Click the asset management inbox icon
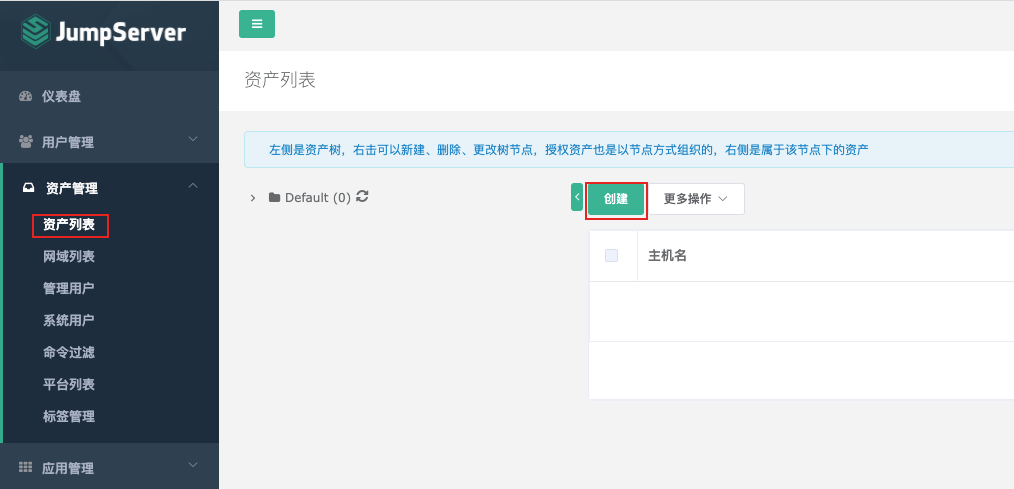The width and height of the screenshot is (1014, 489). pos(28,188)
